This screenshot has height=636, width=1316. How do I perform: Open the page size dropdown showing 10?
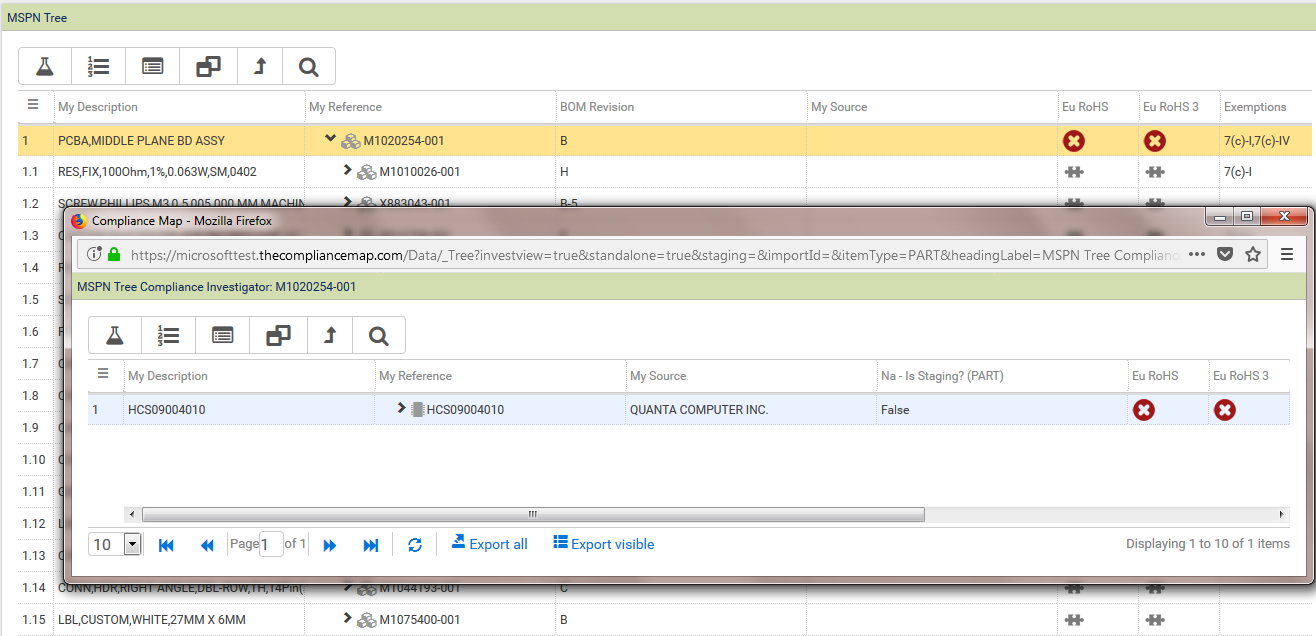132,545
